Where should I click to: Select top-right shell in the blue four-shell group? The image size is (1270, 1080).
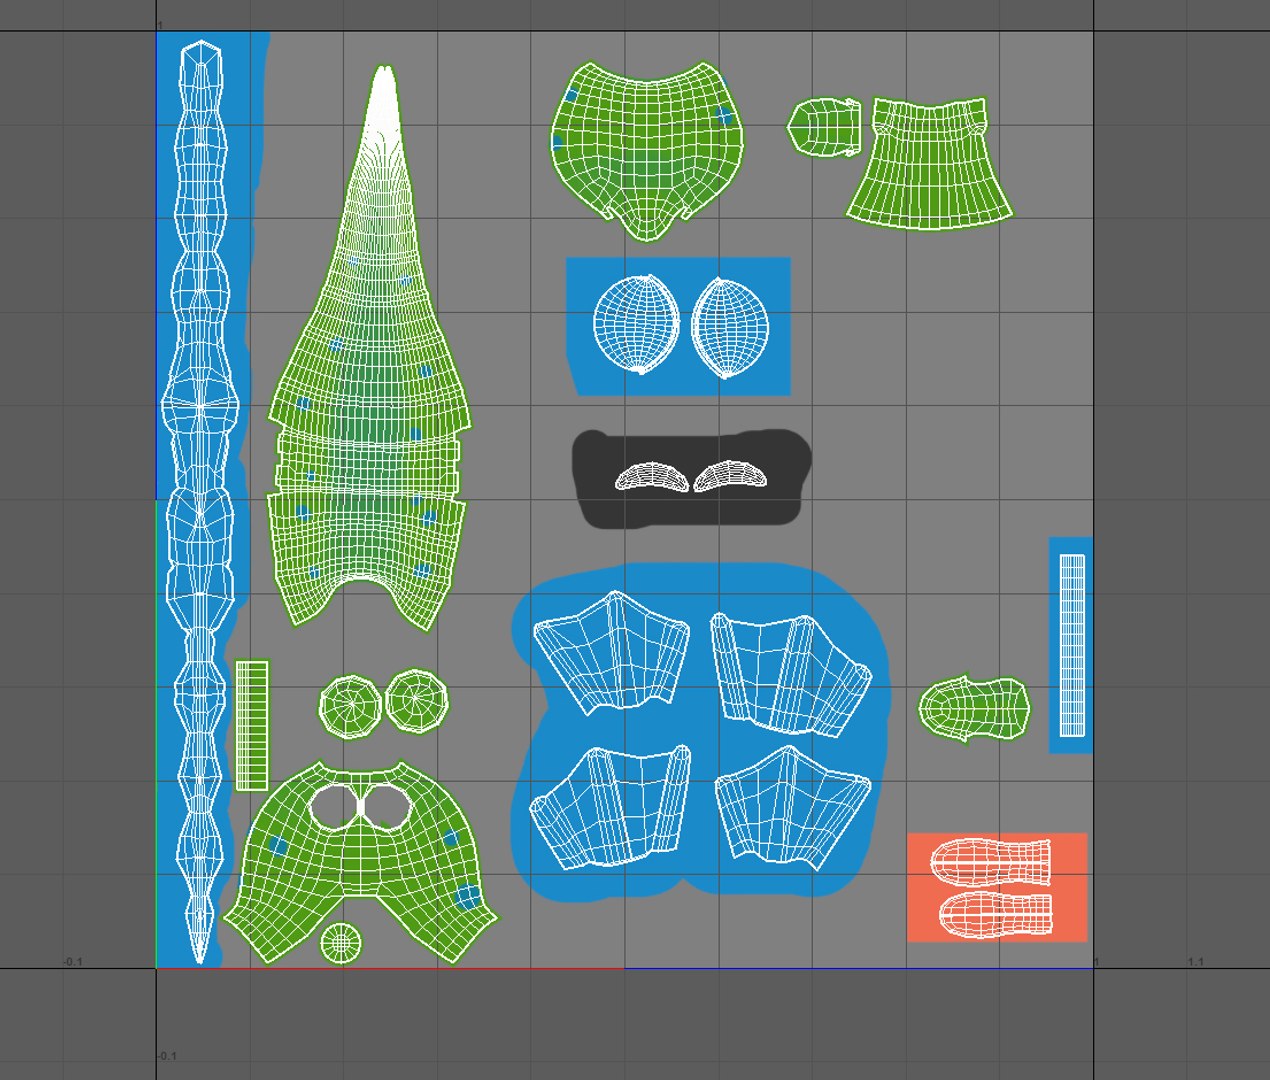[x=789, y=673]
